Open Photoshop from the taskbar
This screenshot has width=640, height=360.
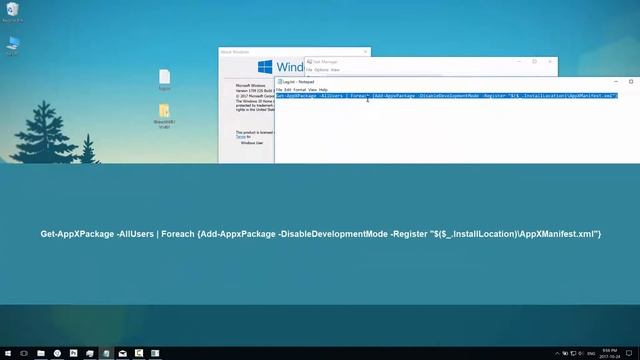(73, 353)
